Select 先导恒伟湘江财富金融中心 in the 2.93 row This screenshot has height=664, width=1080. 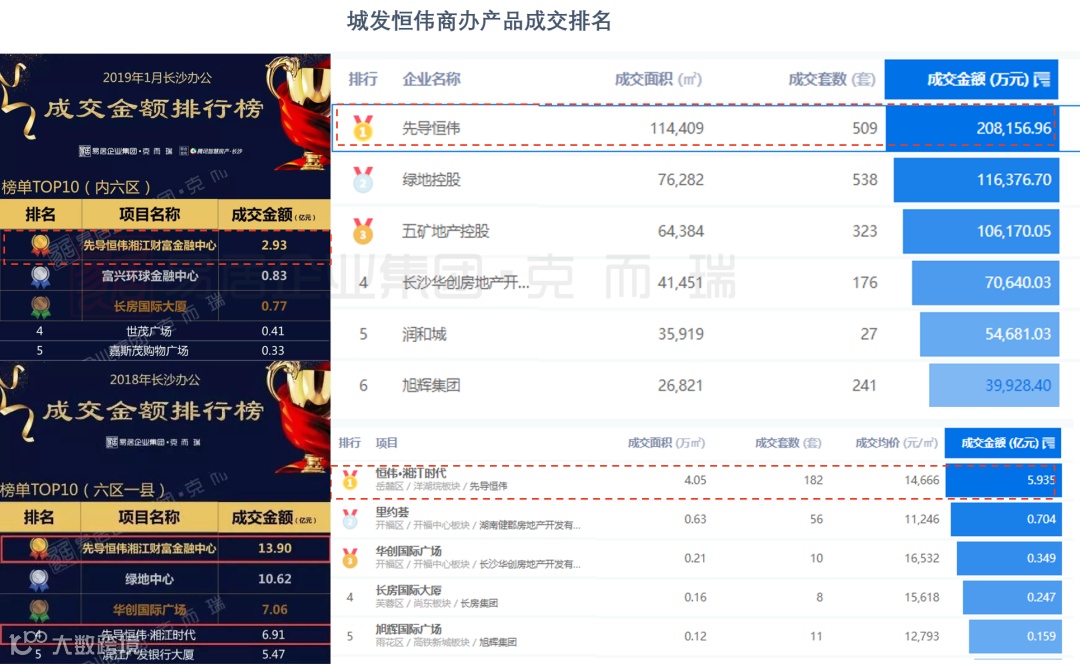(149, 245)
